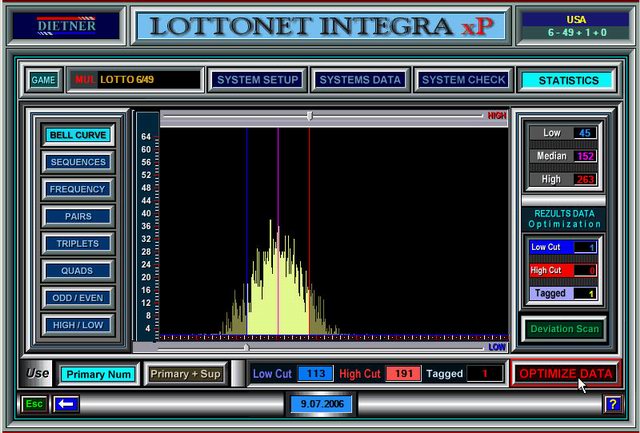The width and height of the screenshot is (640, 433).
Task: Select Primary + Sup option
Action: pos(185,374)
